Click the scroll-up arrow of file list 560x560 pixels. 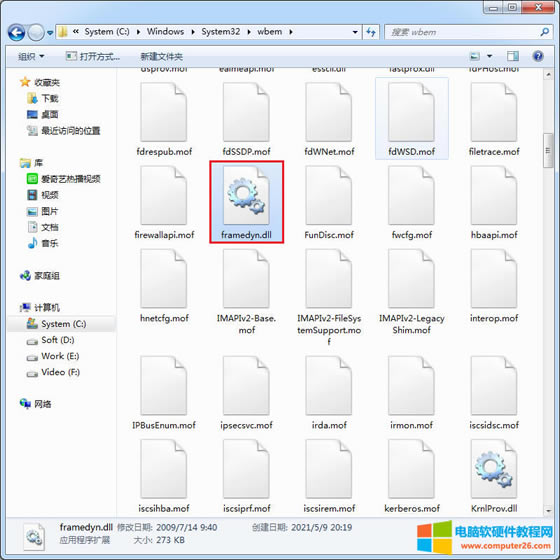[548, 74]
